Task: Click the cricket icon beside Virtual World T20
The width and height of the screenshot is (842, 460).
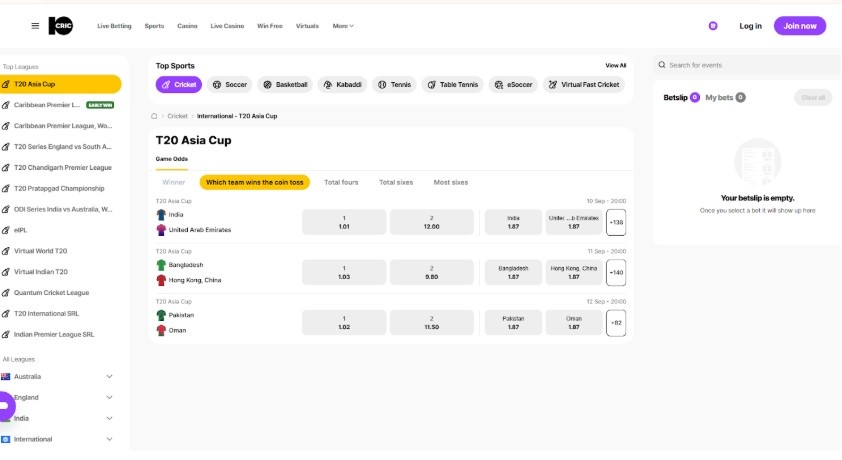Action: [x=5, y=251]
